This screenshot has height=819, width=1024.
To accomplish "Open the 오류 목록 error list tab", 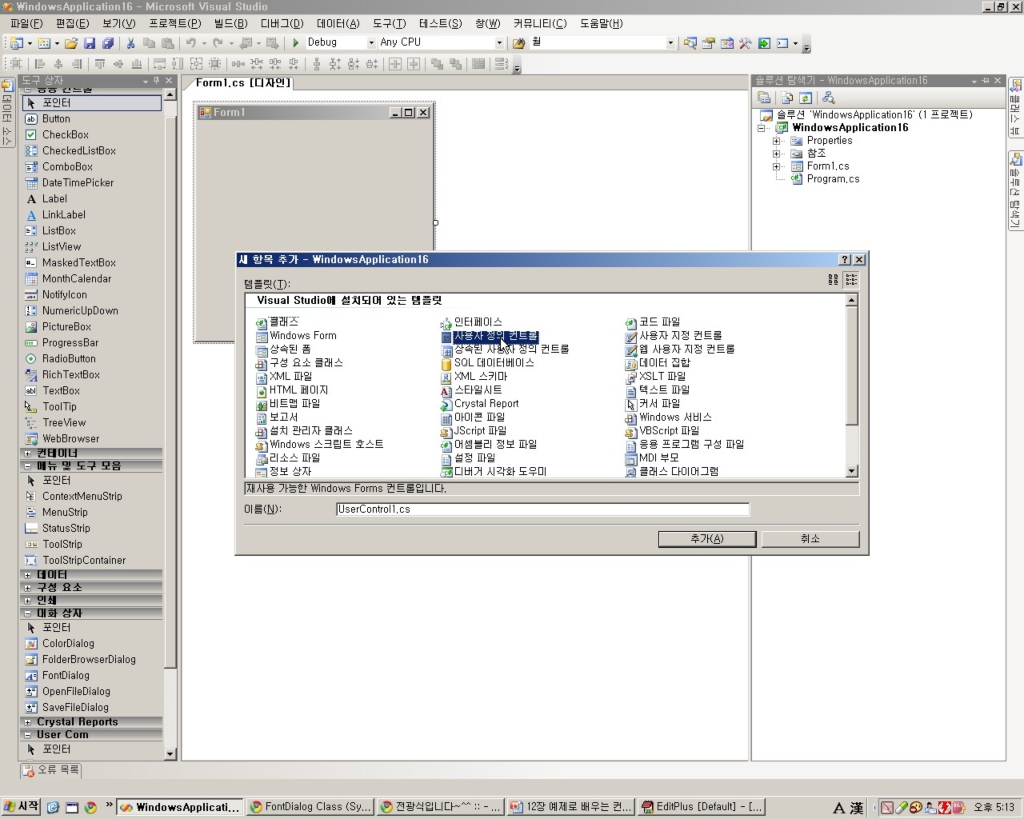I will 51,770.
